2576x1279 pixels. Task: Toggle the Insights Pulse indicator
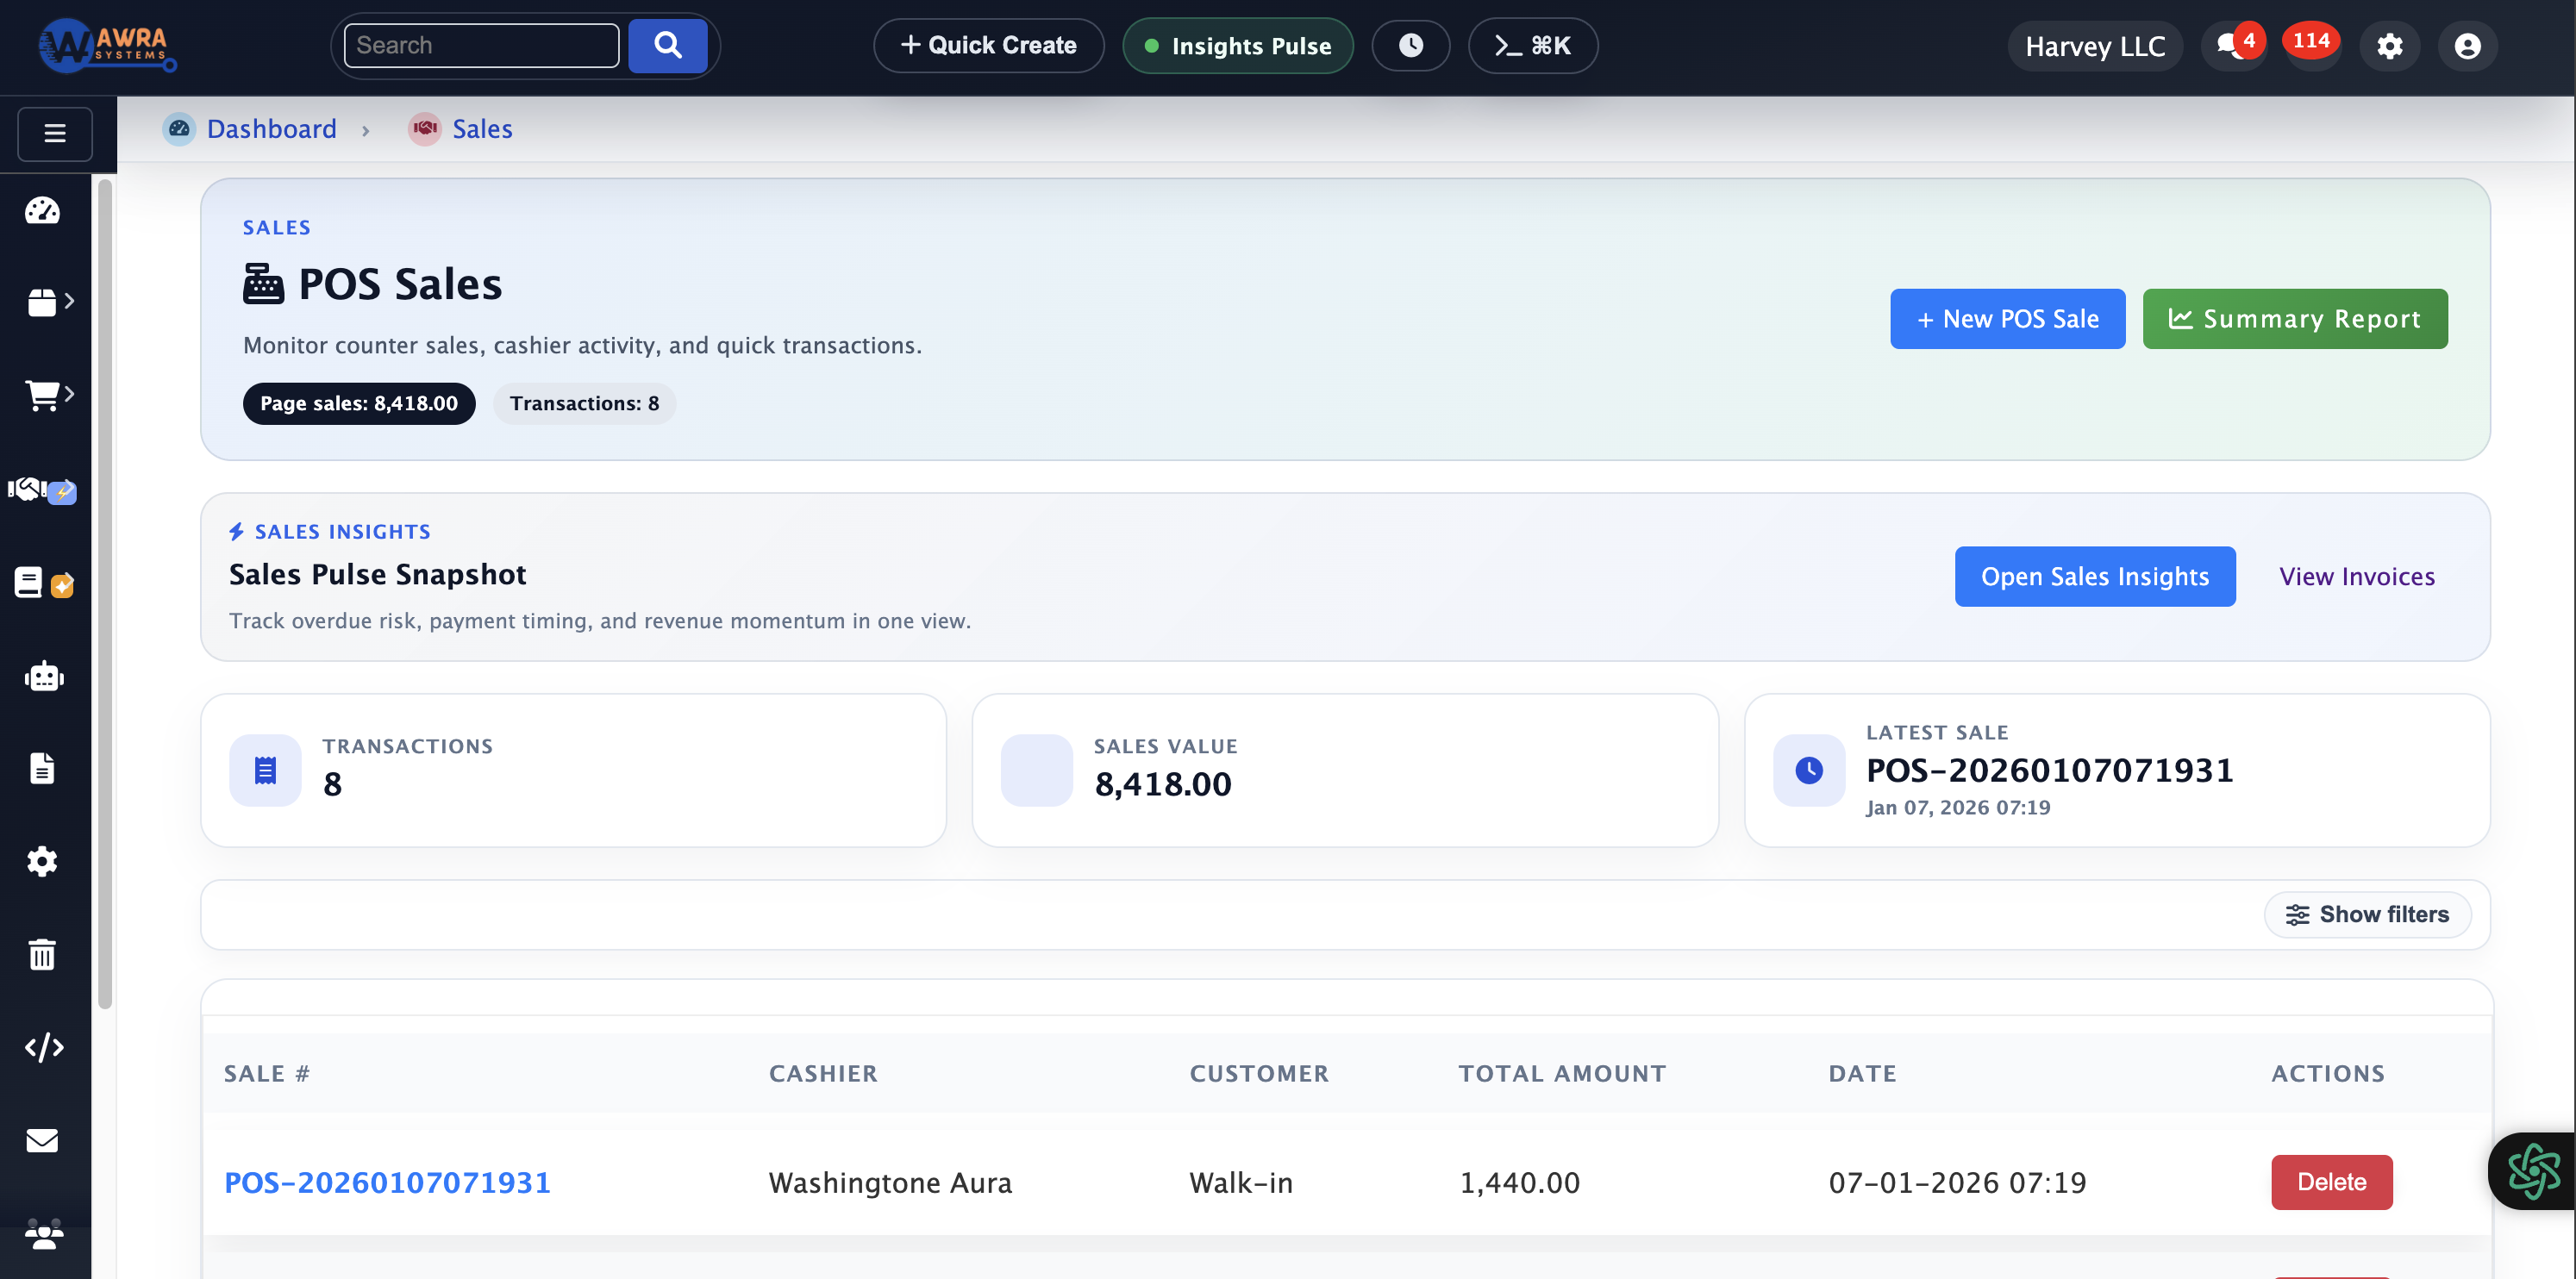pos(1237,46)
